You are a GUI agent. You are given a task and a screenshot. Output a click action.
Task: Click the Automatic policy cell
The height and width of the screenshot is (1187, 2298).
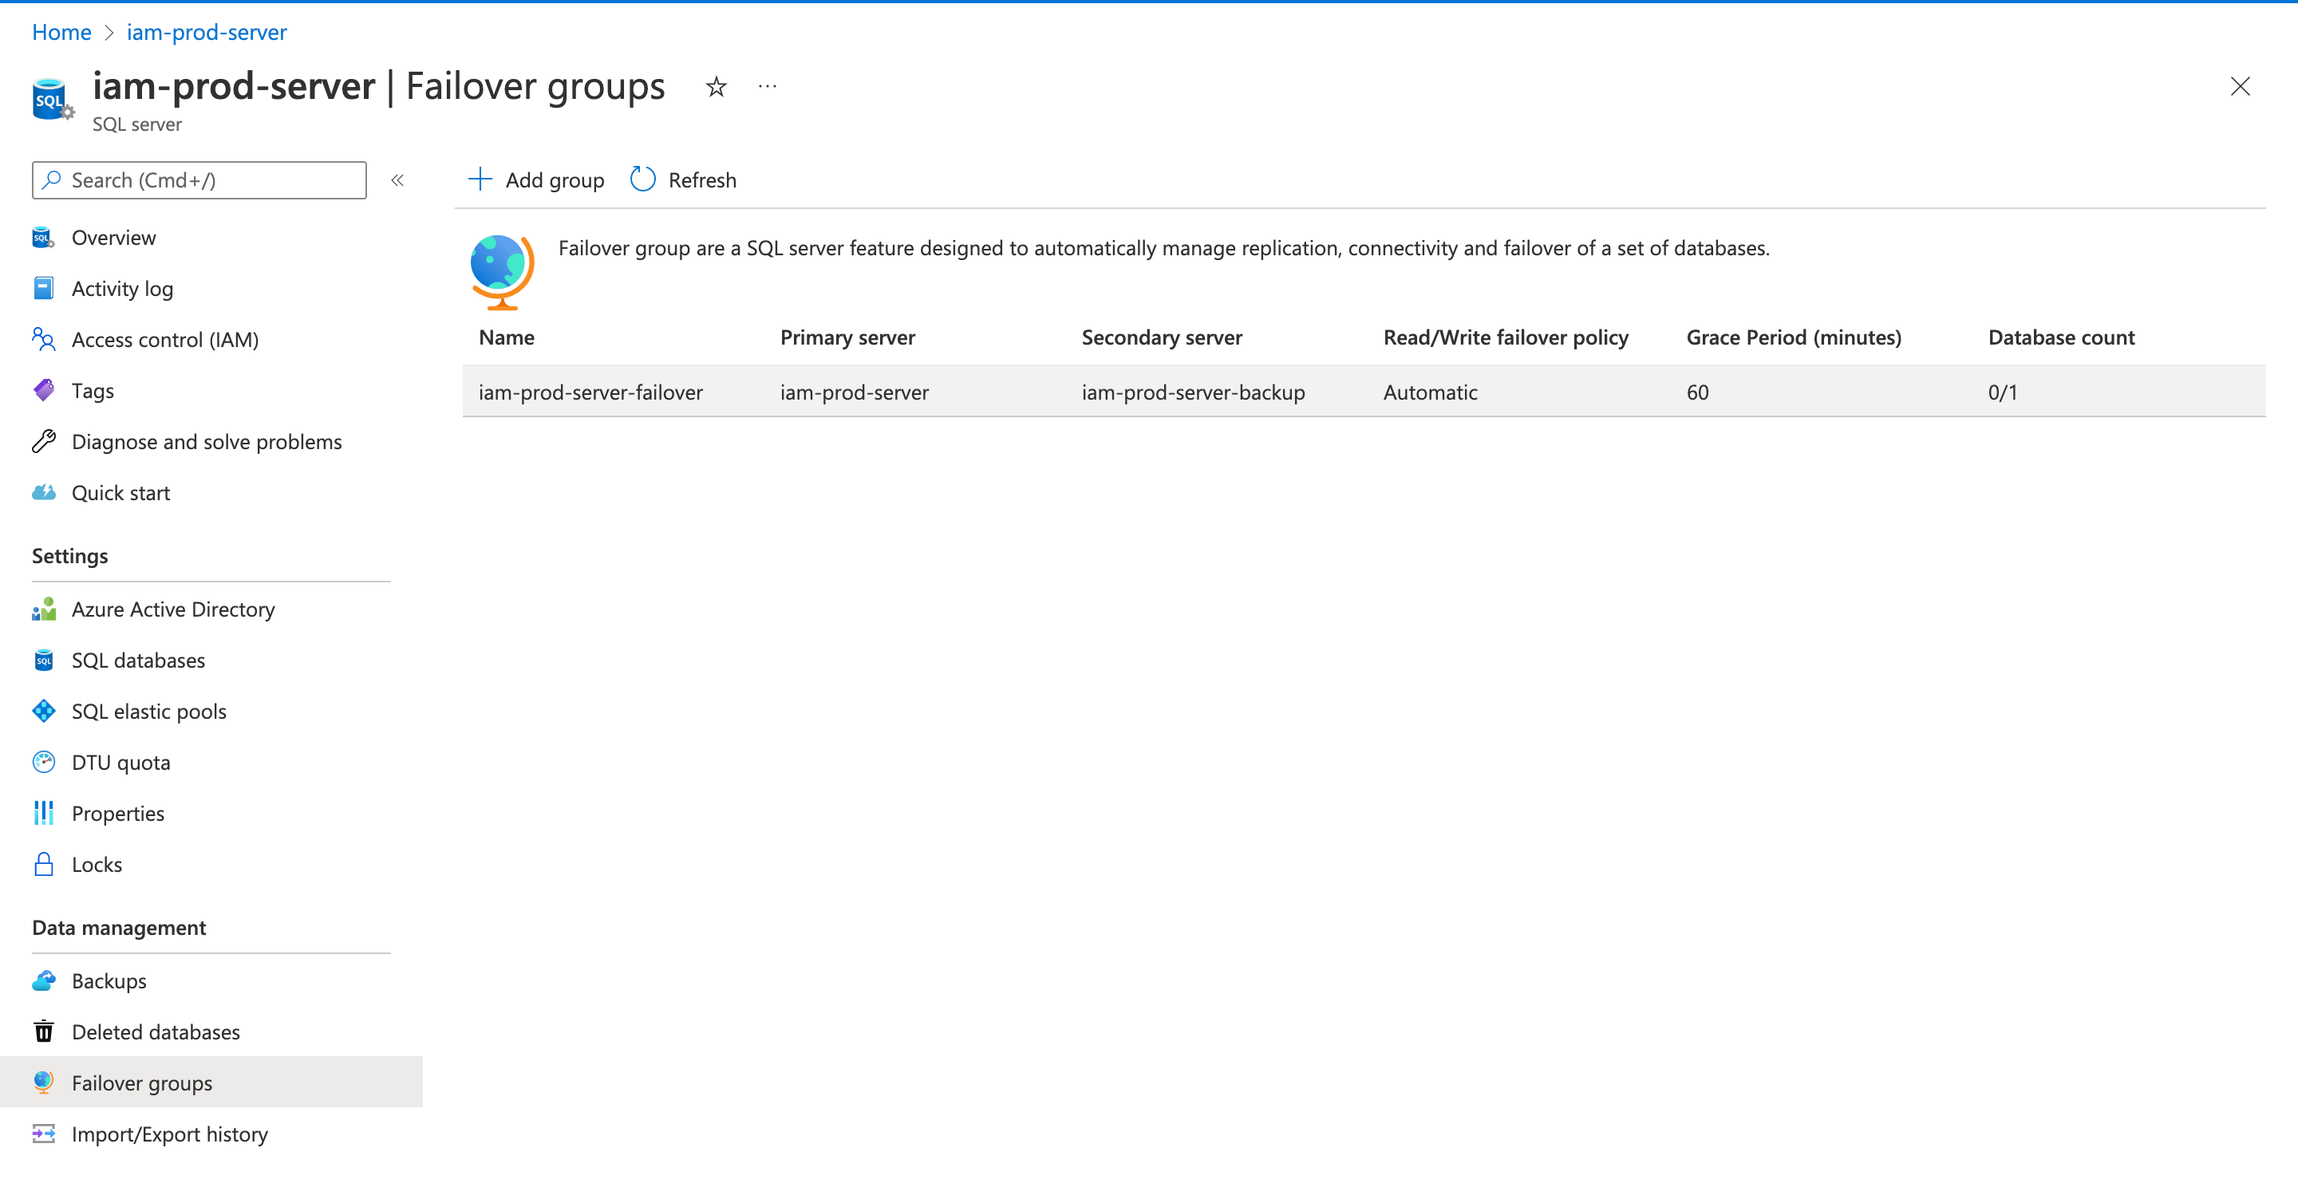tap(1430, 392)
